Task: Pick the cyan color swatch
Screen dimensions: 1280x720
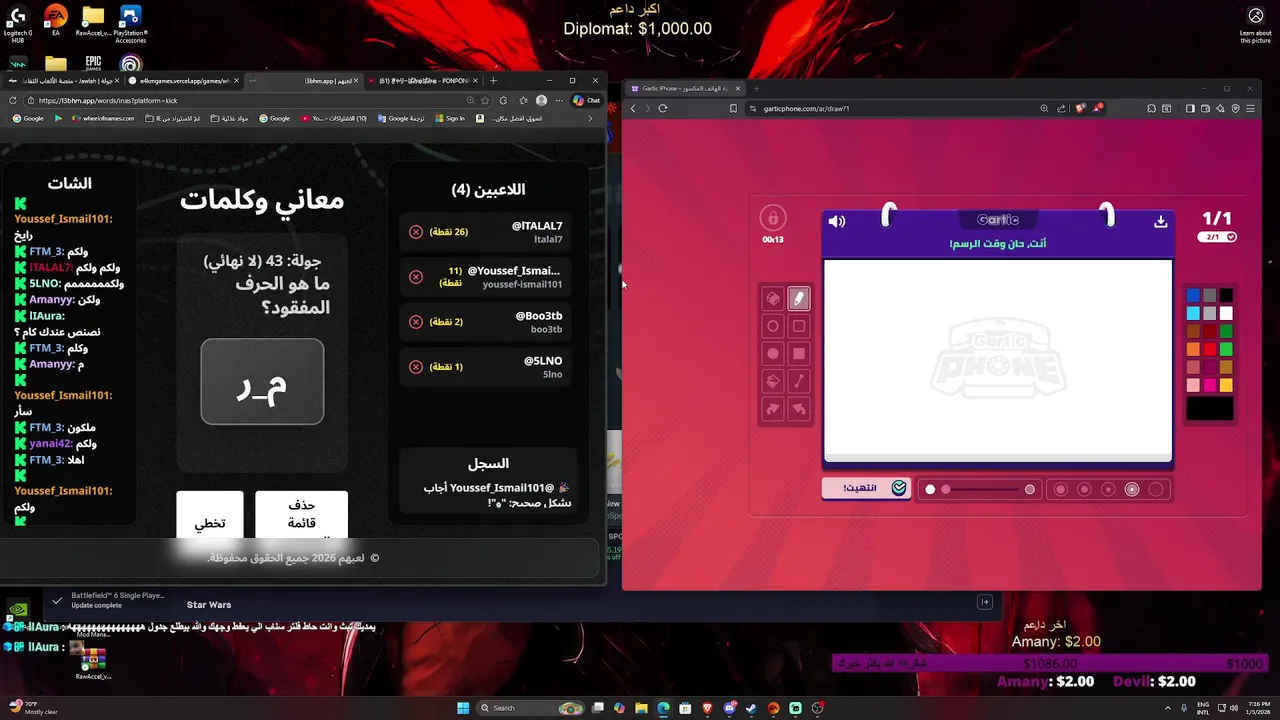Action: [x=1193, y=313]
